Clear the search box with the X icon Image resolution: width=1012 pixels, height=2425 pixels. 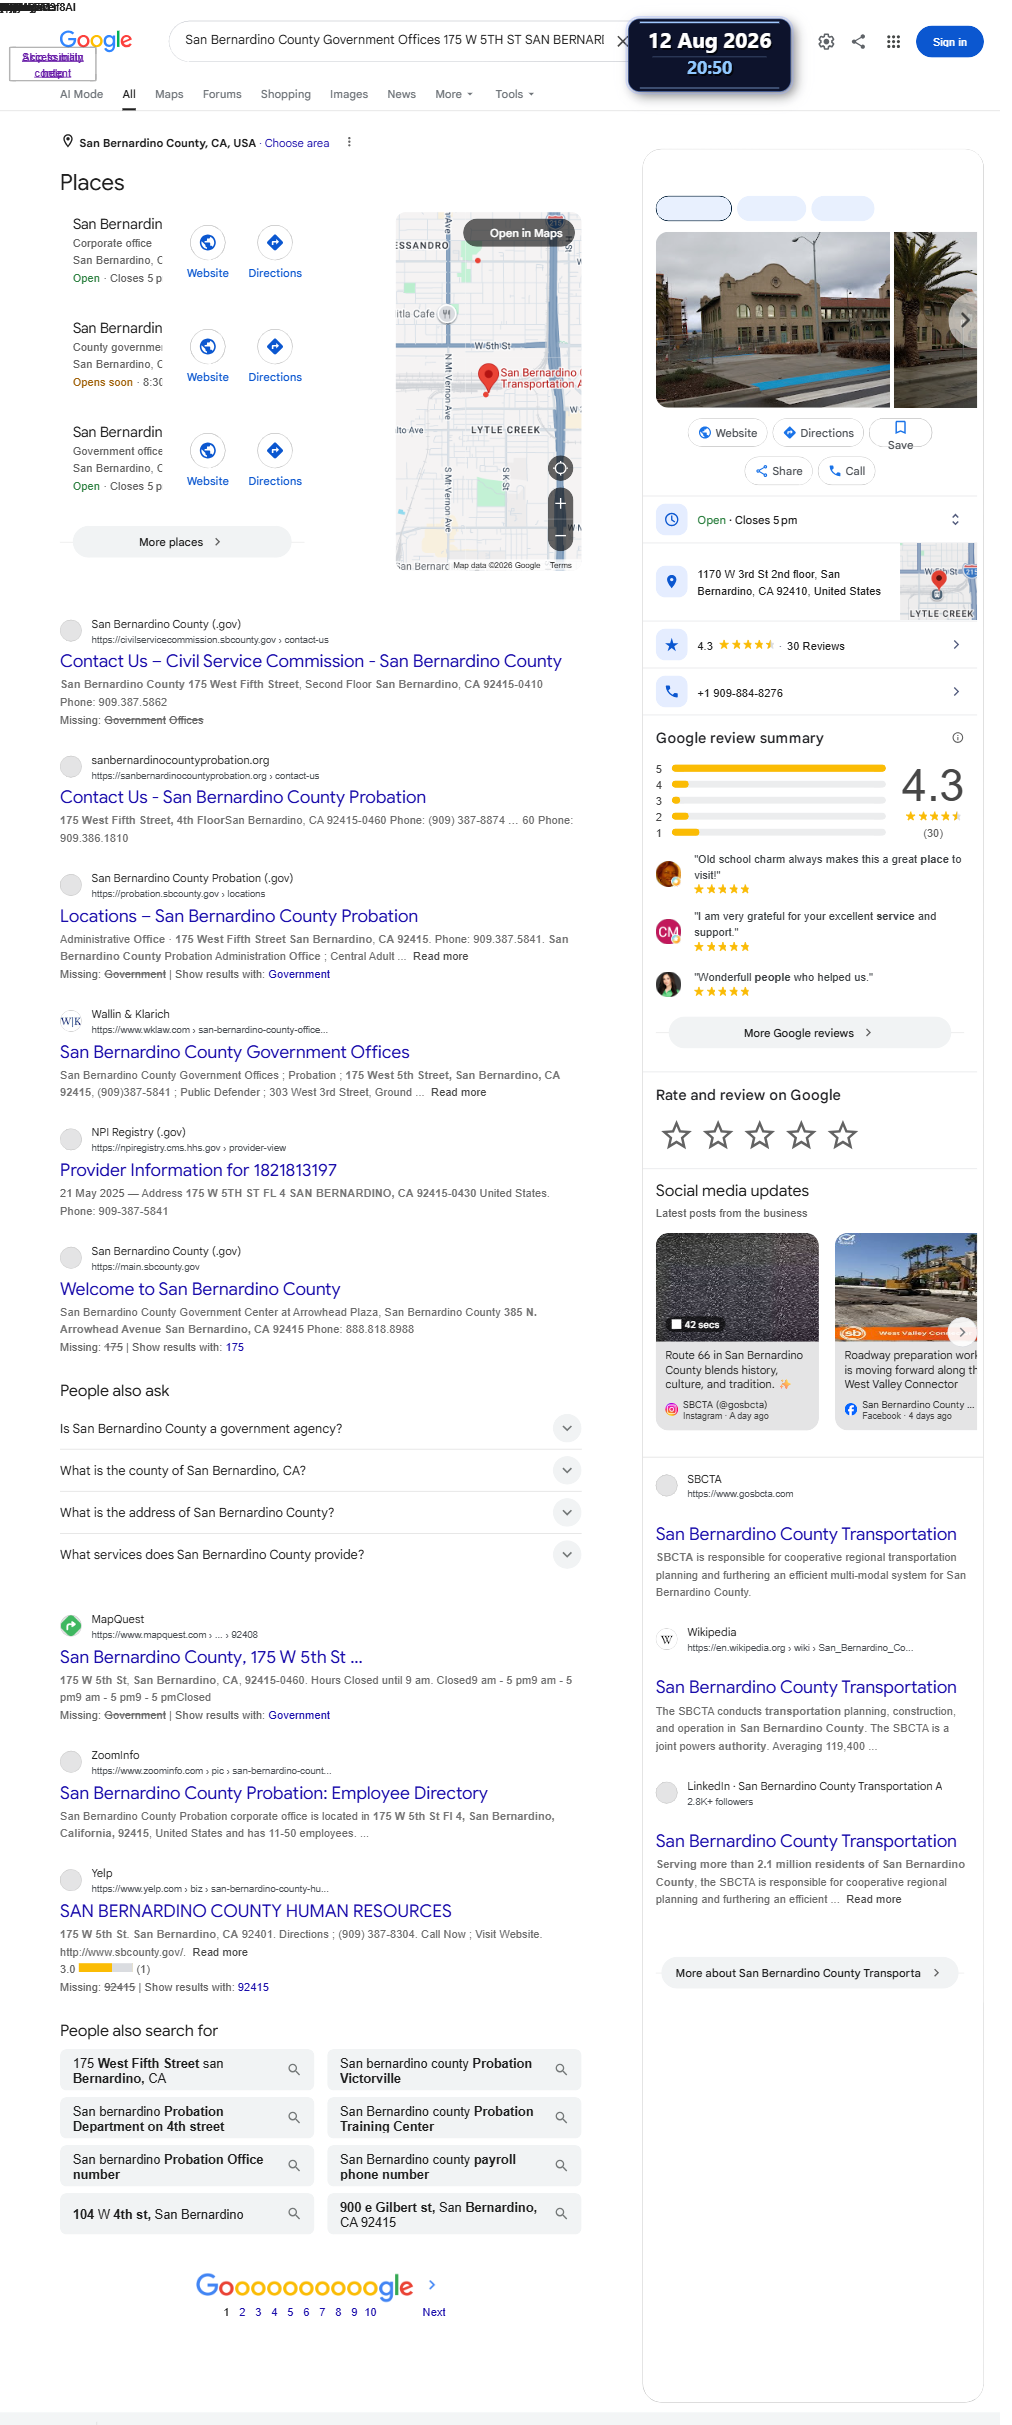622,41
